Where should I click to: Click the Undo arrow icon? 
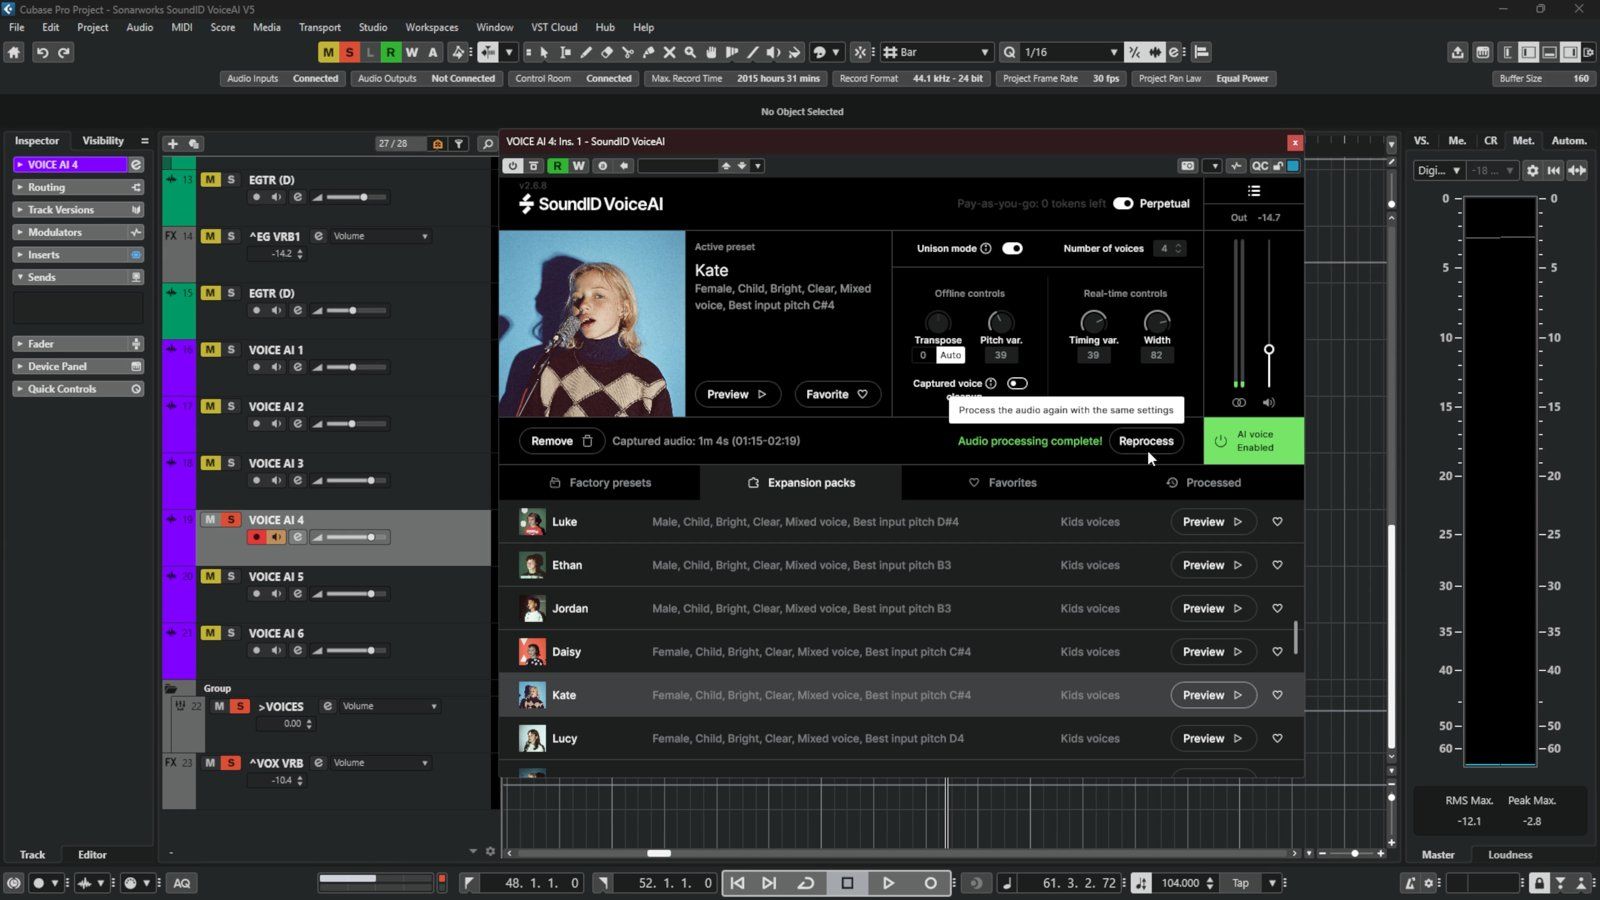42,52
